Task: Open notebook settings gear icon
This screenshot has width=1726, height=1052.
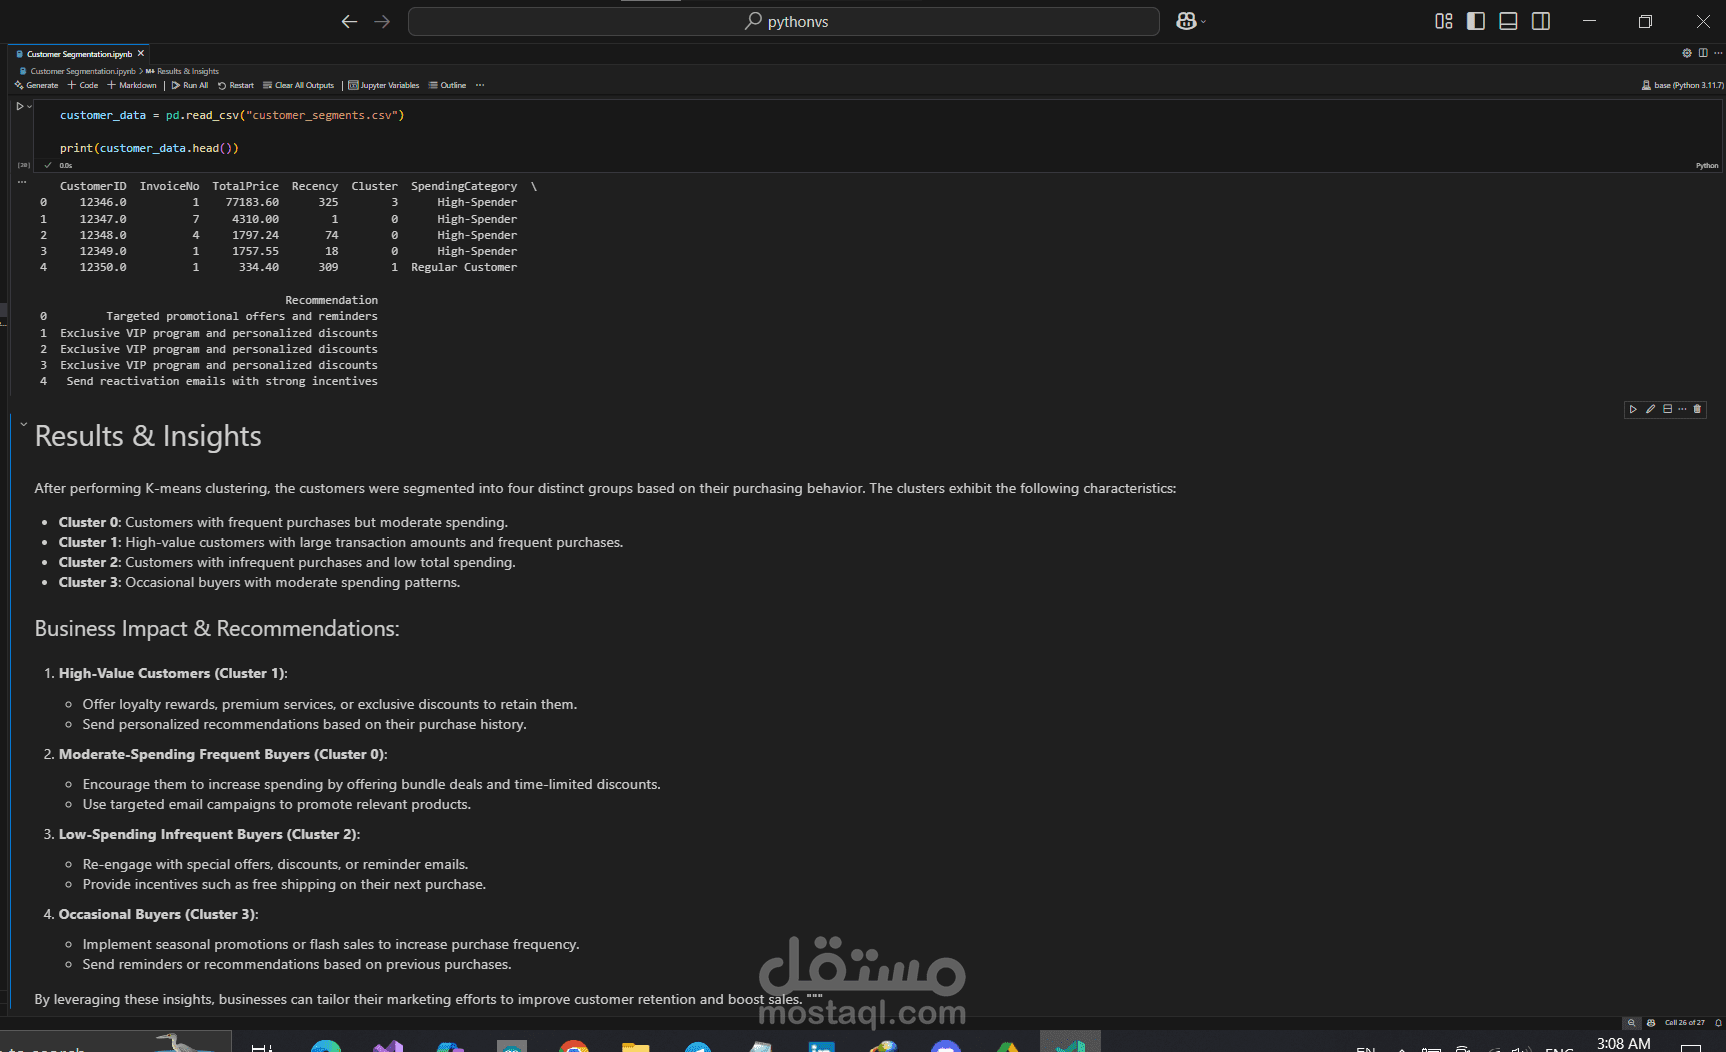Action: pyautogui.click(x=1687, y=53)
